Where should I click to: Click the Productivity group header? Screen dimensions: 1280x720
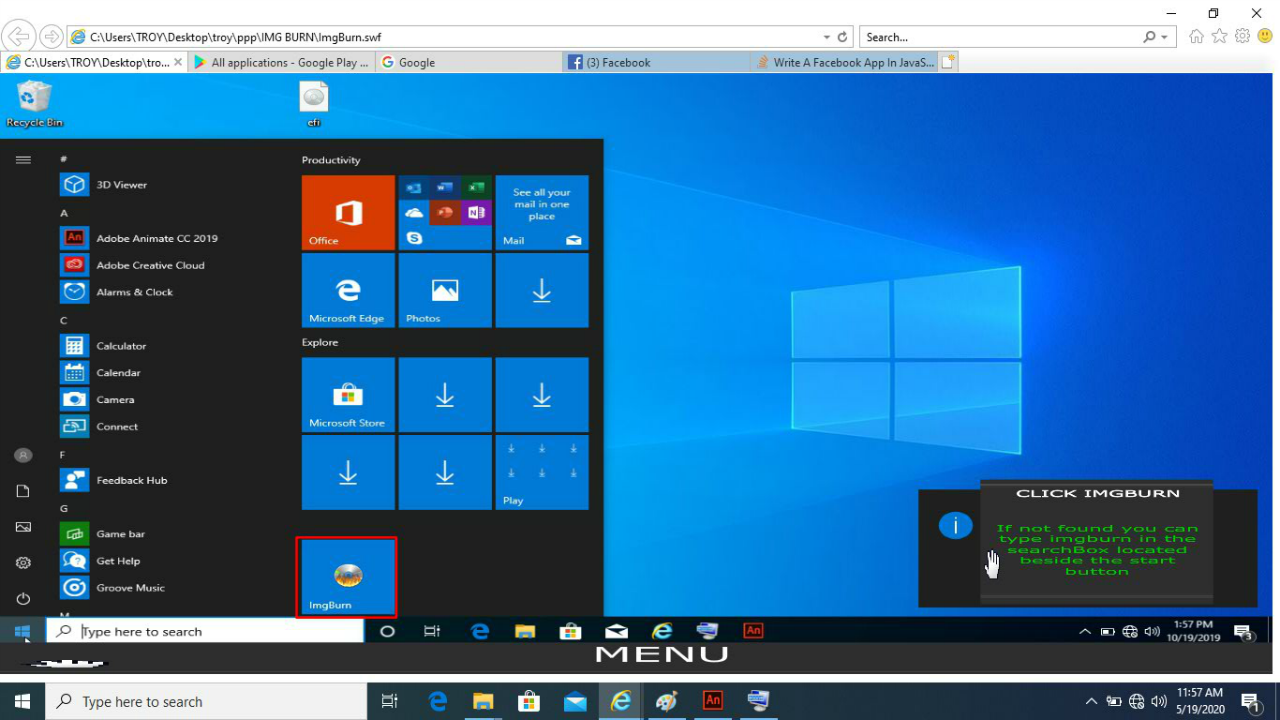pos(331,160)
